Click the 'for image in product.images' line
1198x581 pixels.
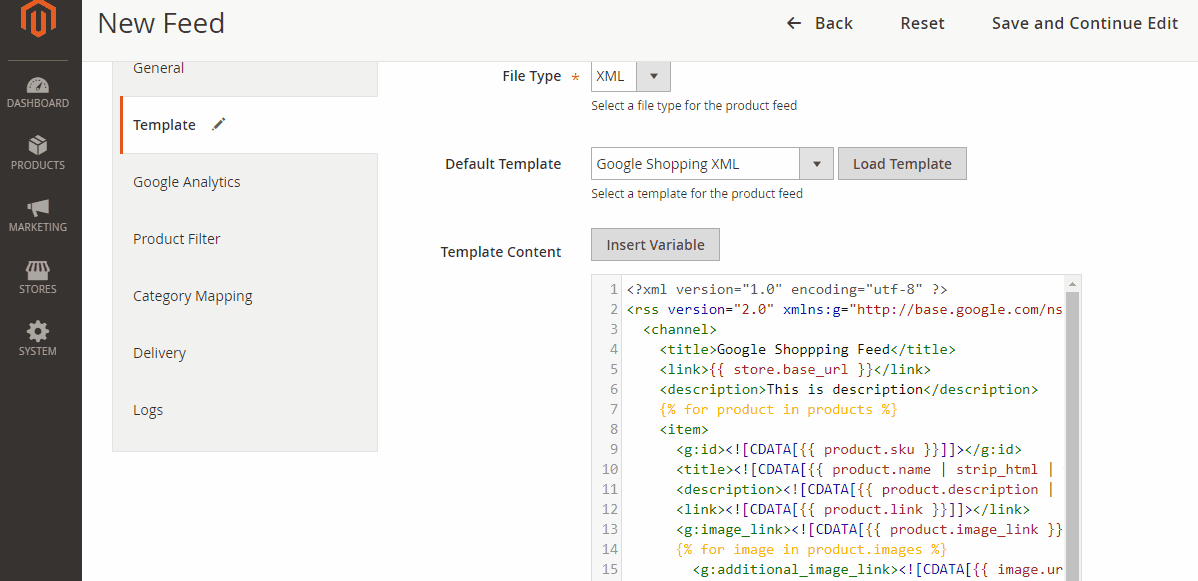(x=811, y=548)
